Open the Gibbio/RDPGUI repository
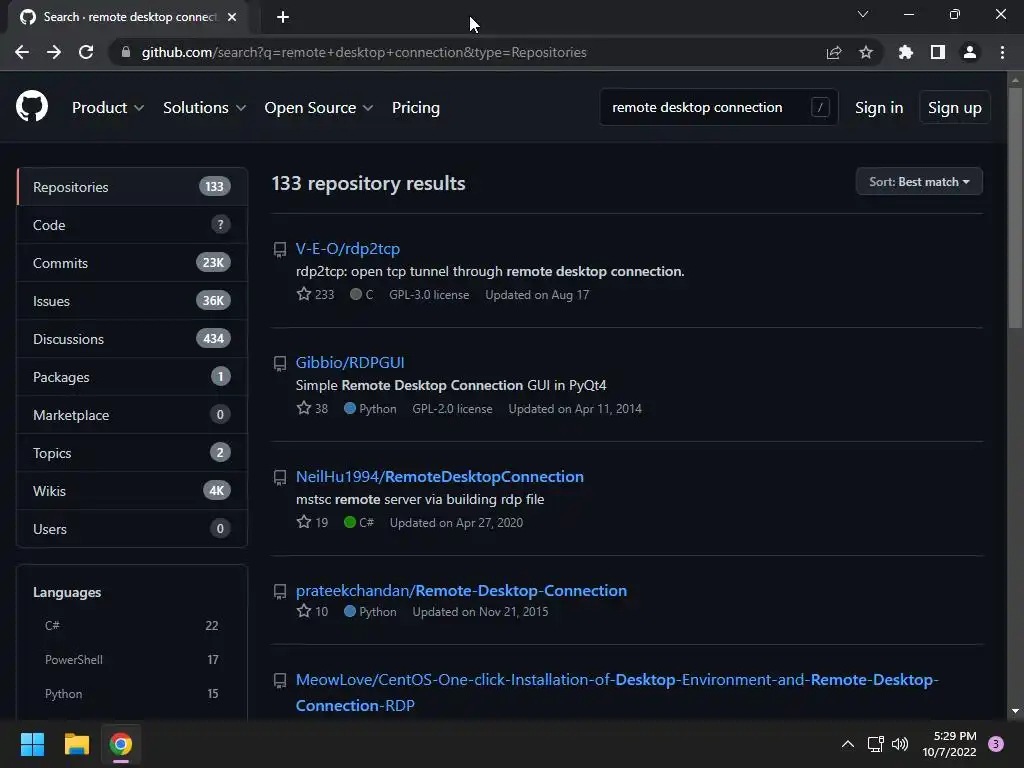This screenshot has width=1024, height=768. pos(350,362)
